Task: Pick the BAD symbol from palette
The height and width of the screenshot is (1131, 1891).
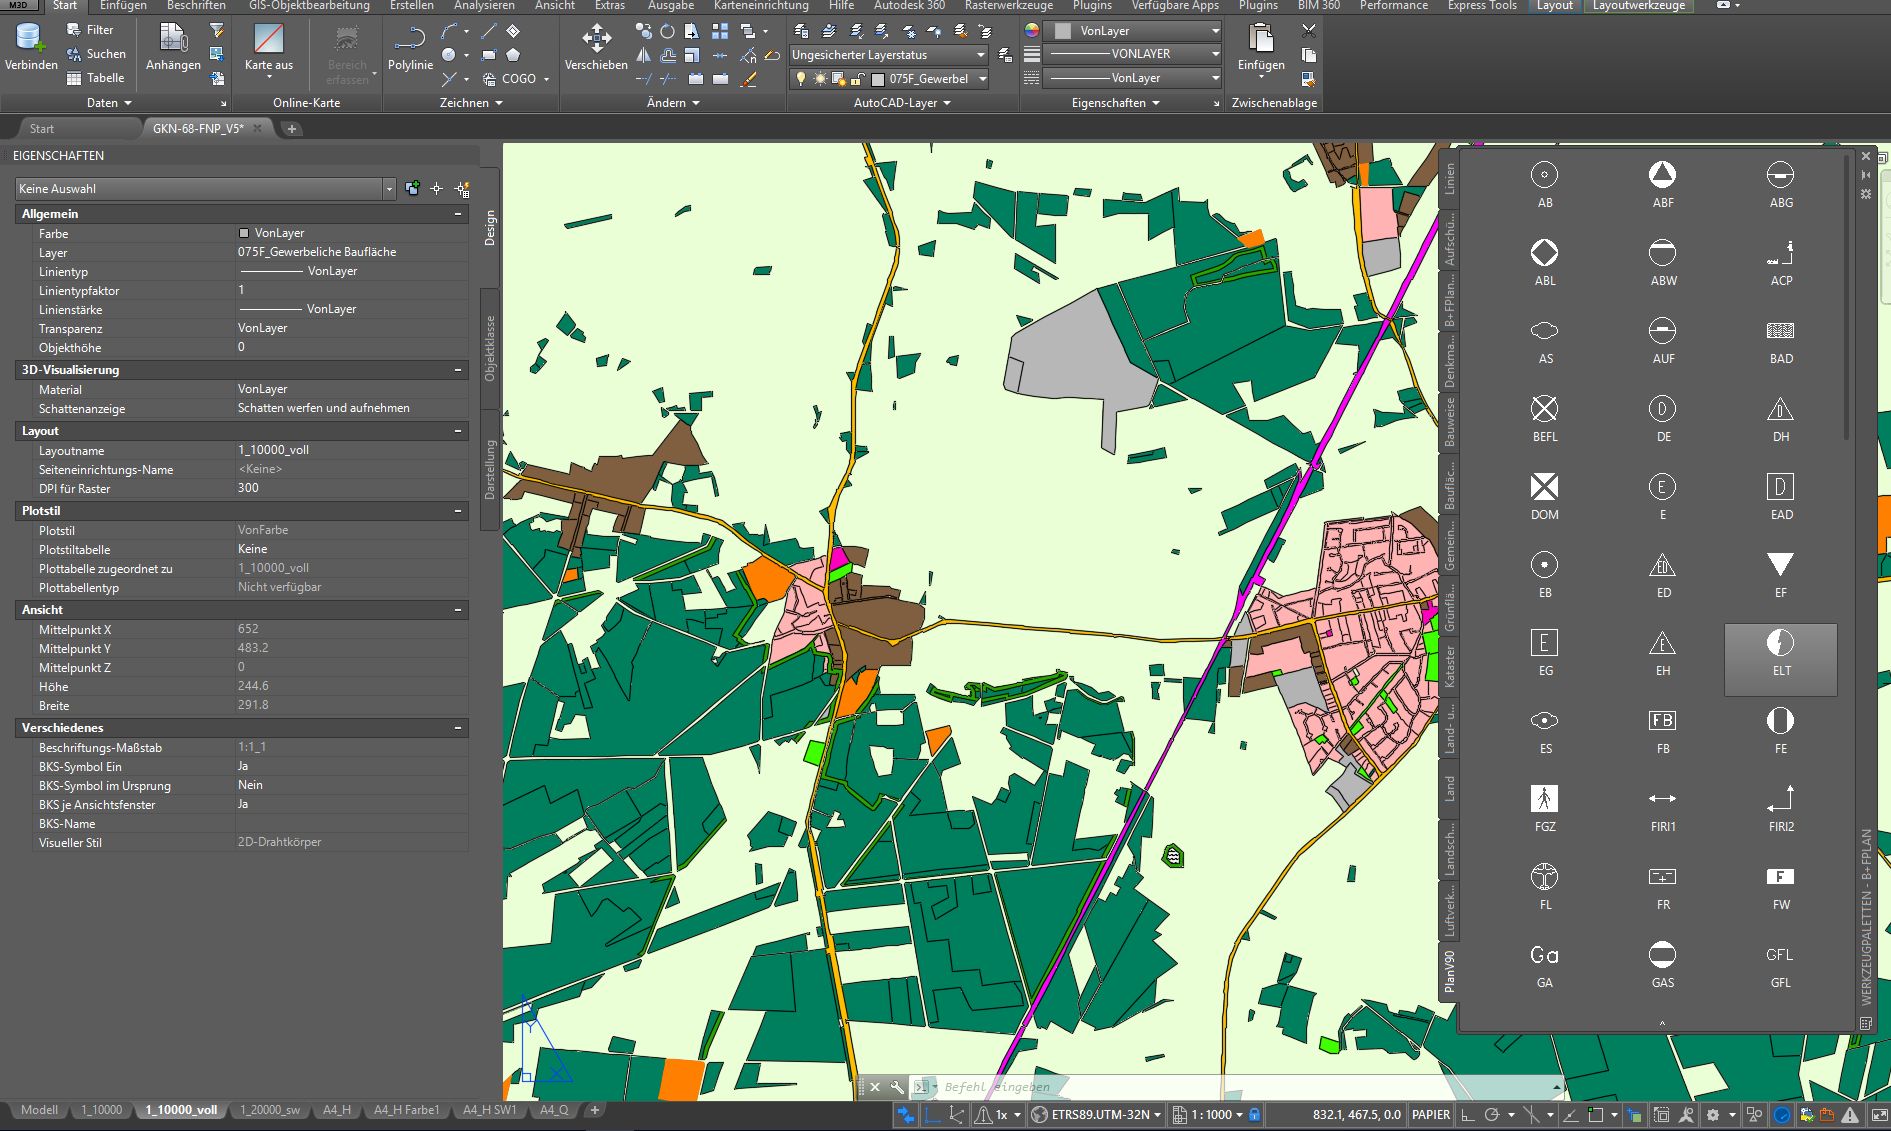Action: tap(1780, 331)
